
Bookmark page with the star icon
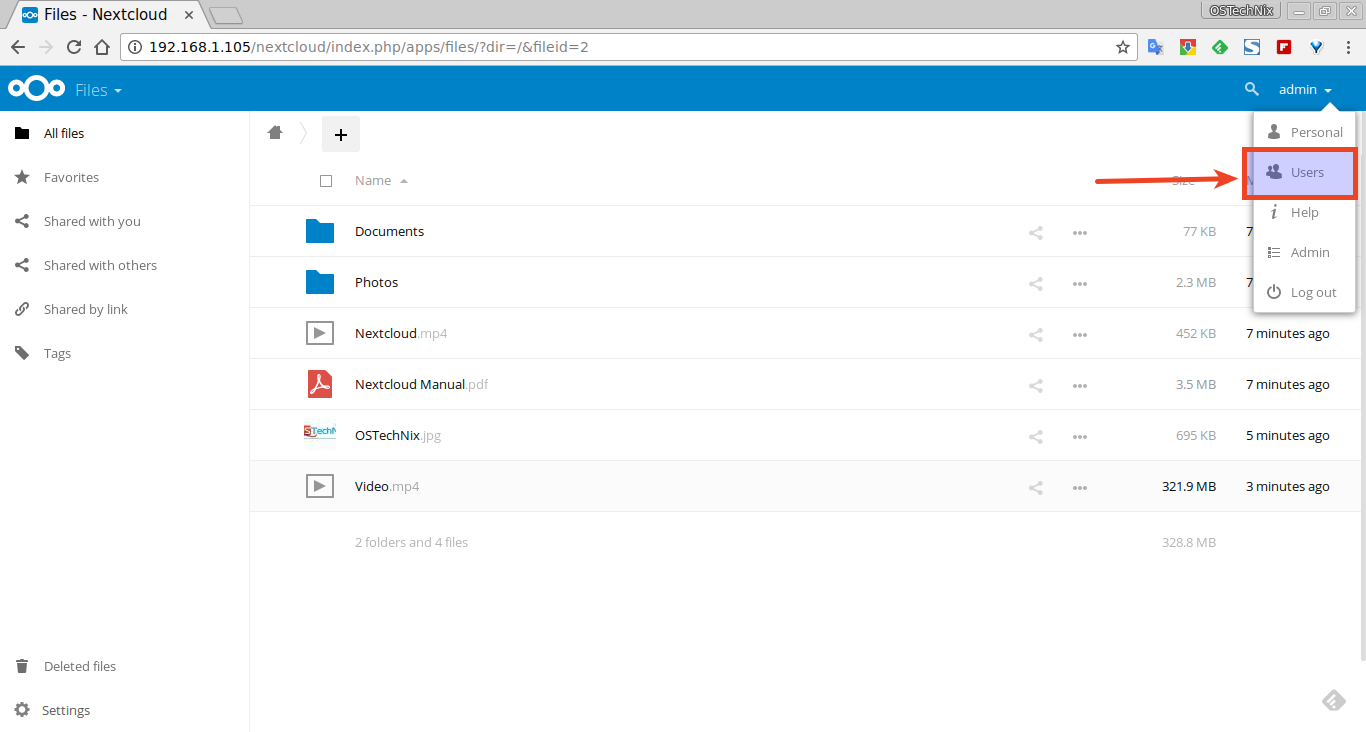[1122, 47]
